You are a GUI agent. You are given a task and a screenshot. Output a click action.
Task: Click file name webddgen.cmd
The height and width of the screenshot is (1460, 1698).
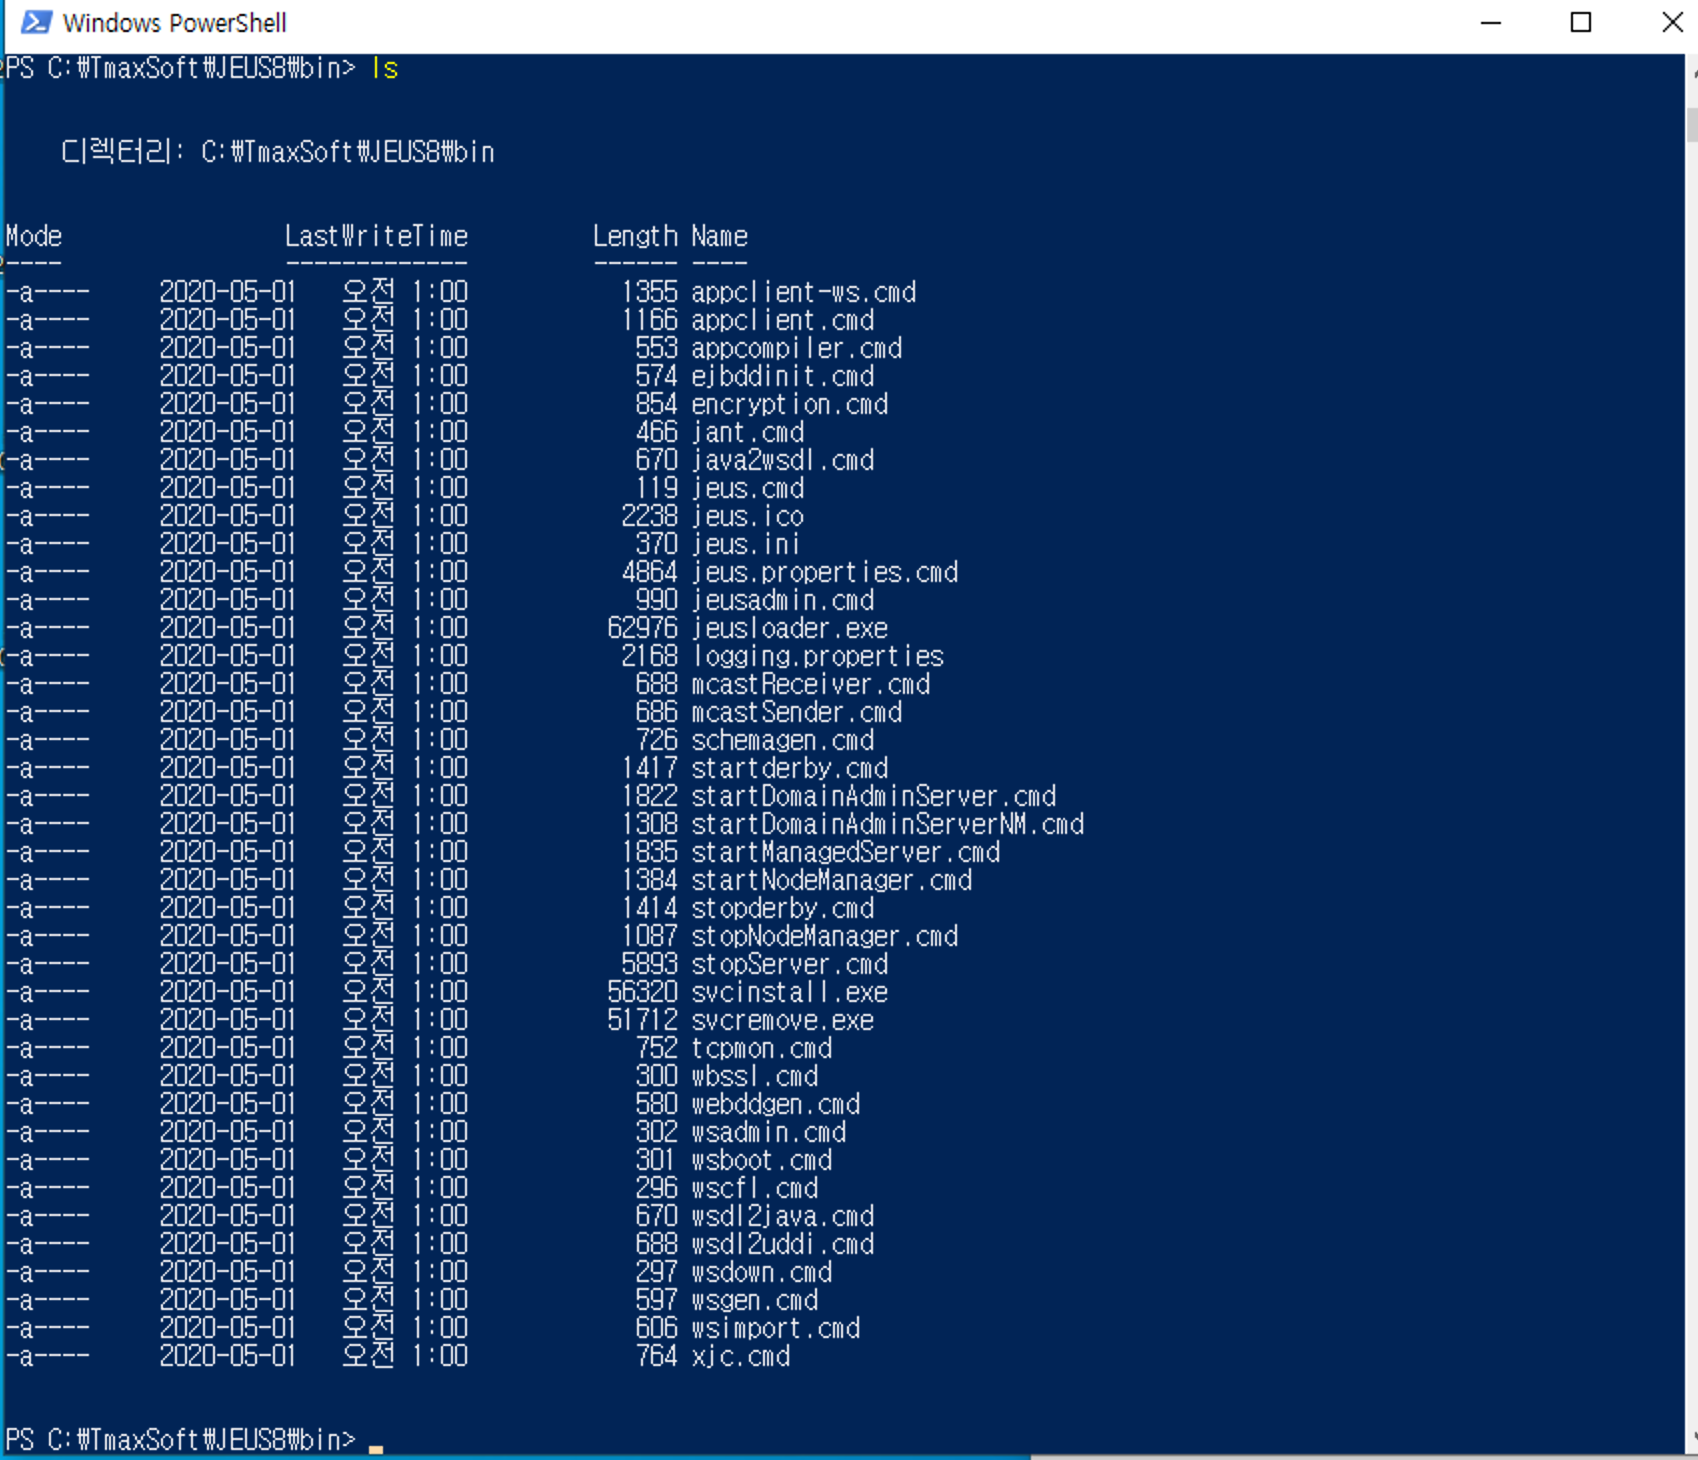pos(776,1104)
